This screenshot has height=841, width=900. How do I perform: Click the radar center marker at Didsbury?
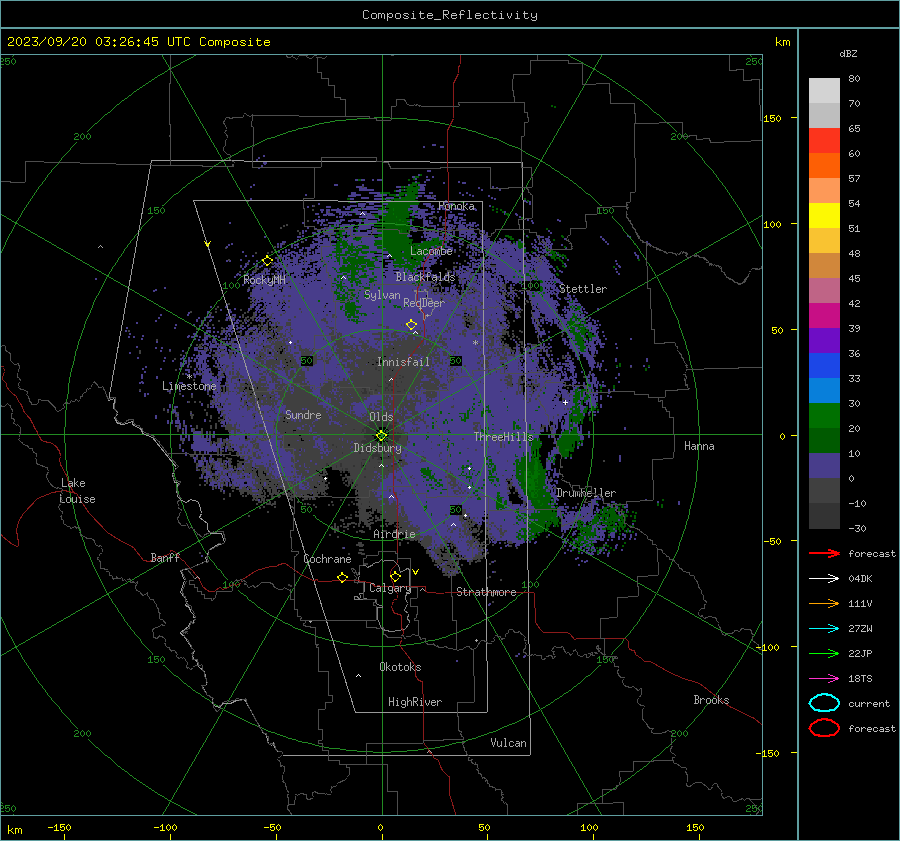coord(382,435)
